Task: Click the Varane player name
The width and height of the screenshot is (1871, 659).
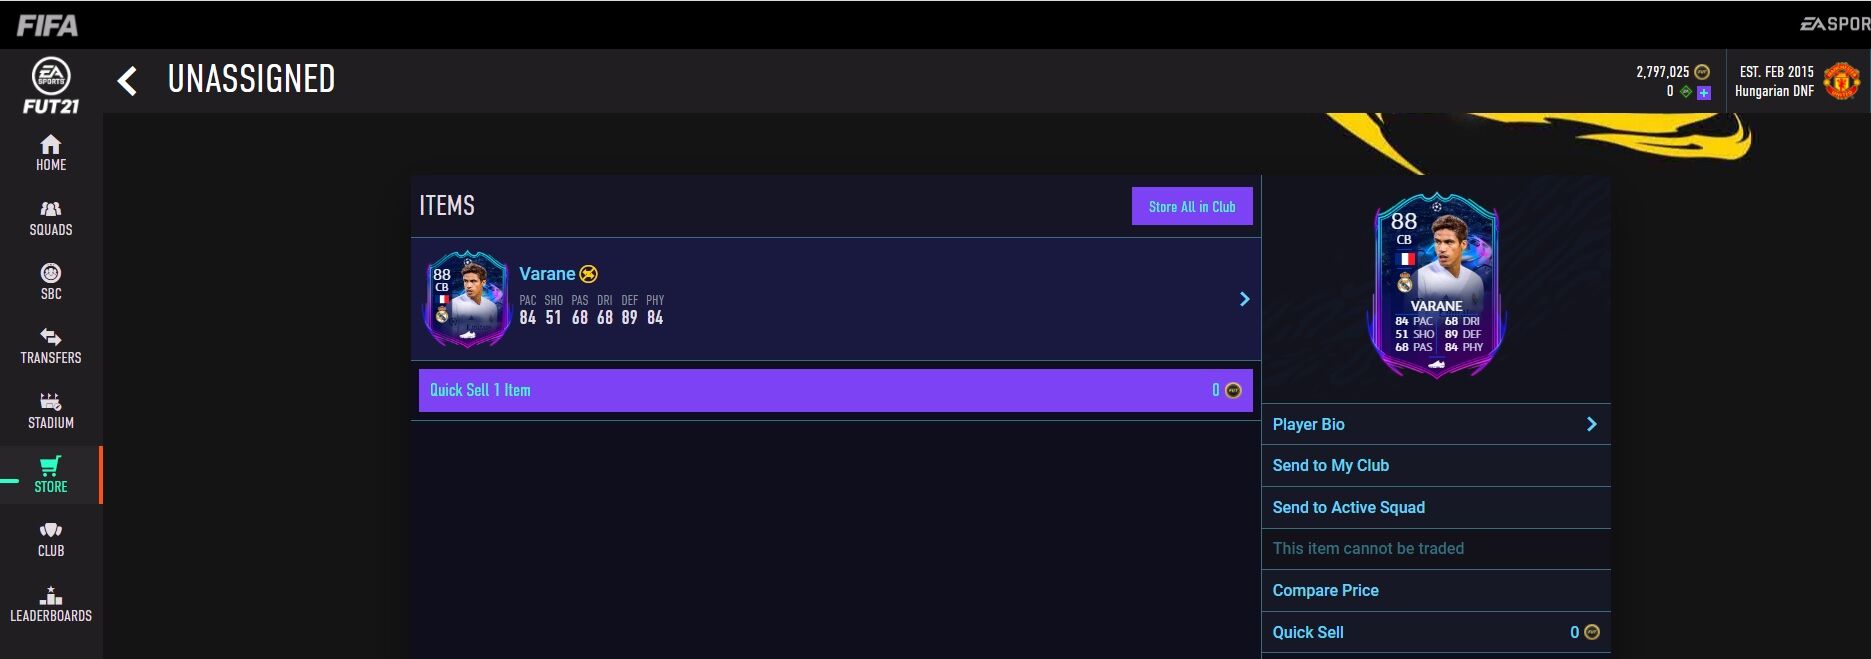Action: (x=547, y=274)
